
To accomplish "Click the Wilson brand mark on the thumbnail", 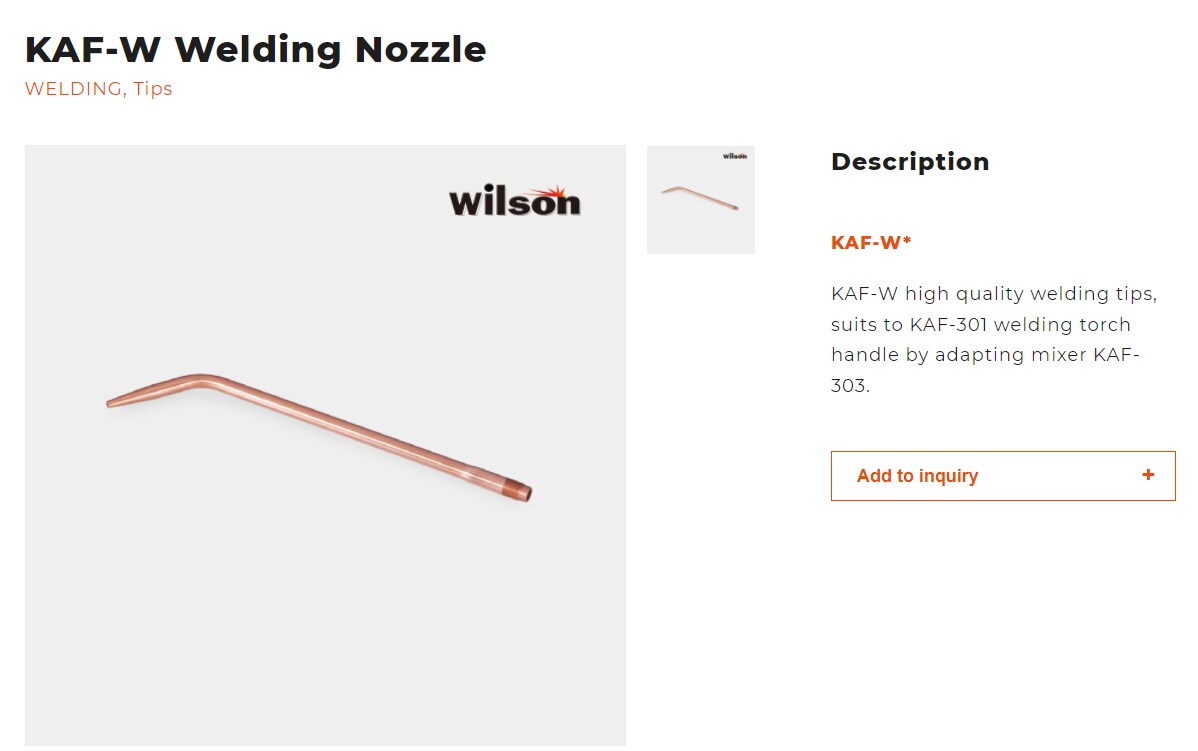I will (733, 155).
